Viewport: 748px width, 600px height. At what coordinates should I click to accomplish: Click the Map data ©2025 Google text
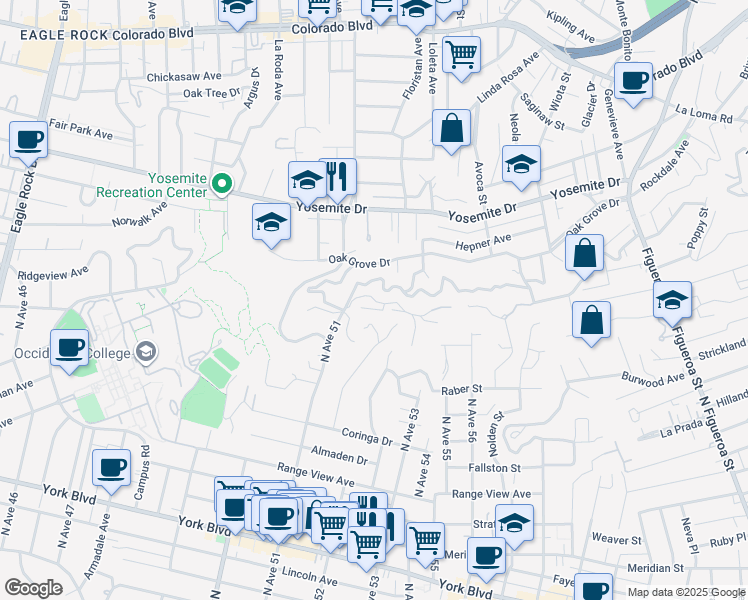(686, 592)
